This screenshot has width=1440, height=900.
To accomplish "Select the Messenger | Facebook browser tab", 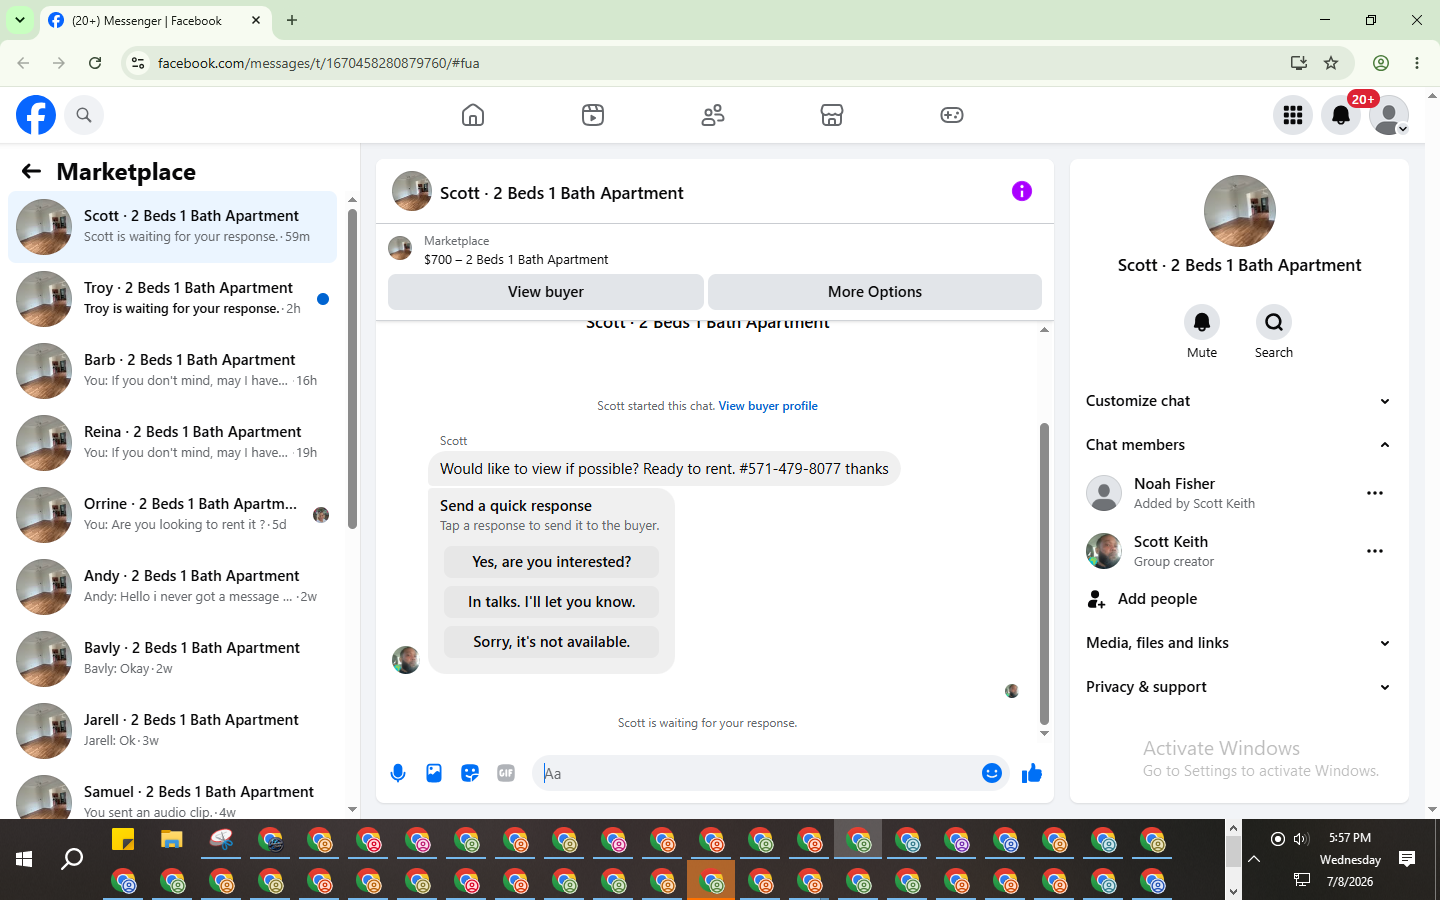I will click(x=155, y=21).
